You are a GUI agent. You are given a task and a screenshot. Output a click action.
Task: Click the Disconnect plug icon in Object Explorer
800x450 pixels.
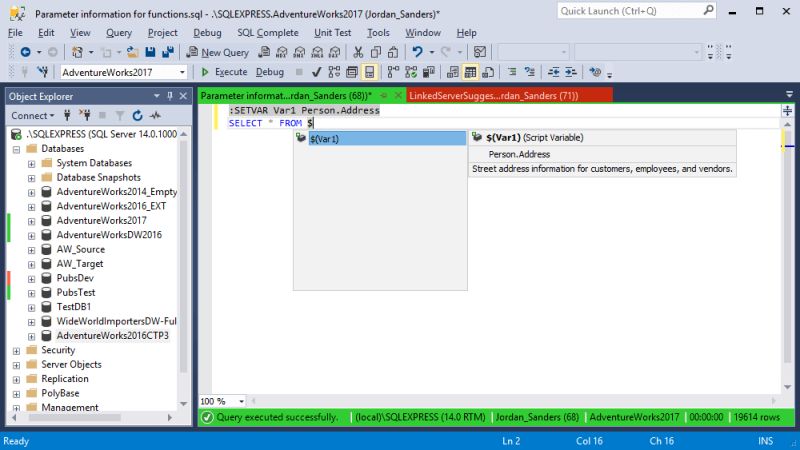[85, 116]
